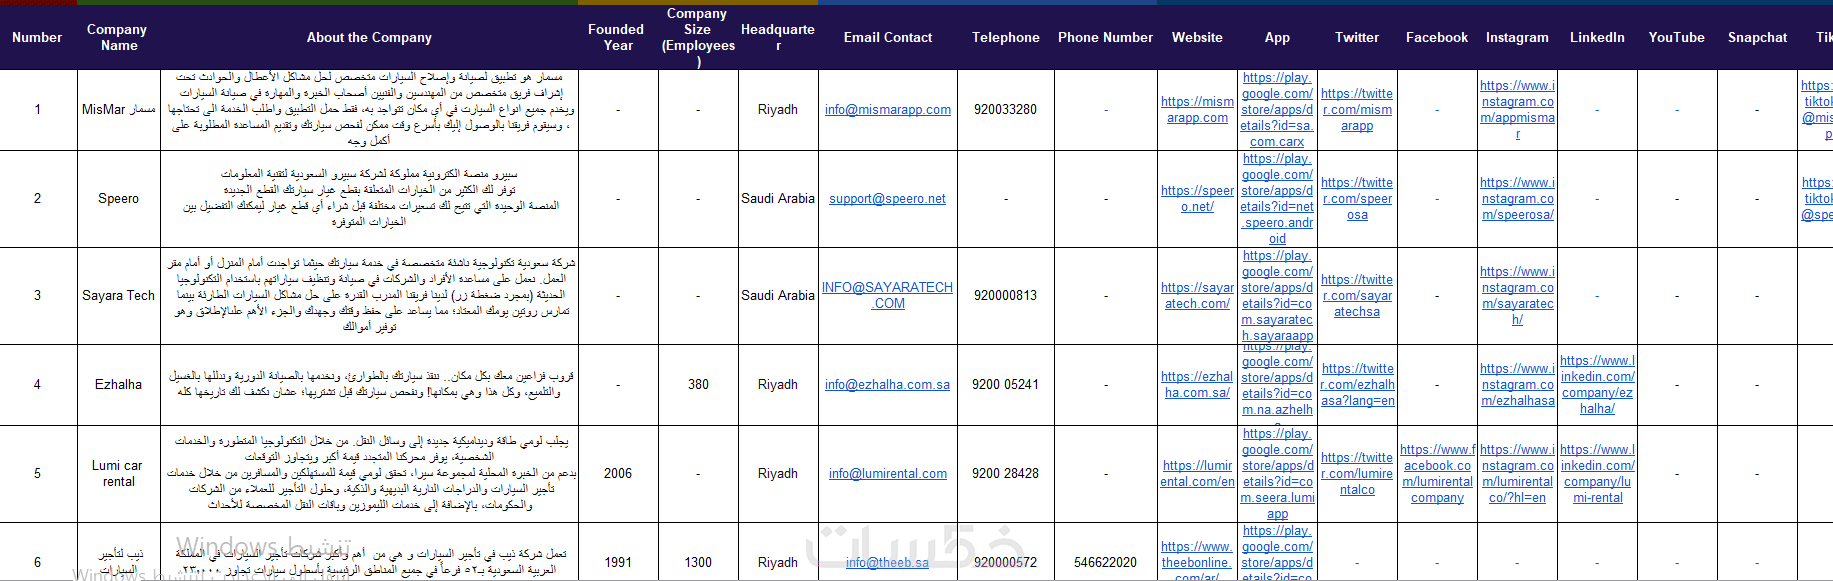Open the Speero Twitter link speerosa
This screenshot has height=581, width=1833.
1357,199
